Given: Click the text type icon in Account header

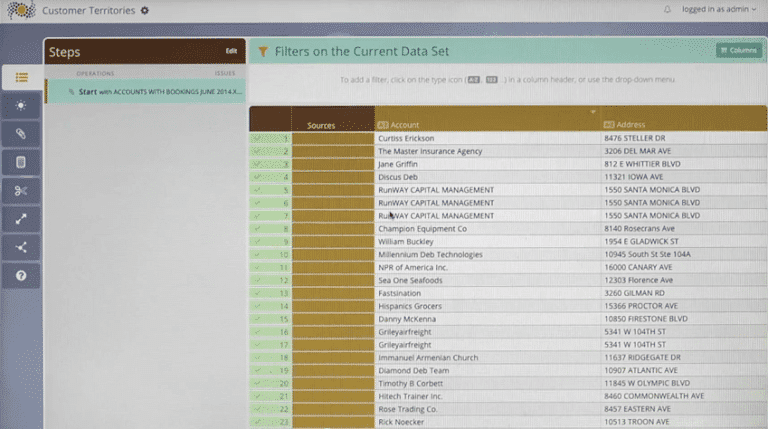Looking at the screenshot, I should [x=383, y=125].
